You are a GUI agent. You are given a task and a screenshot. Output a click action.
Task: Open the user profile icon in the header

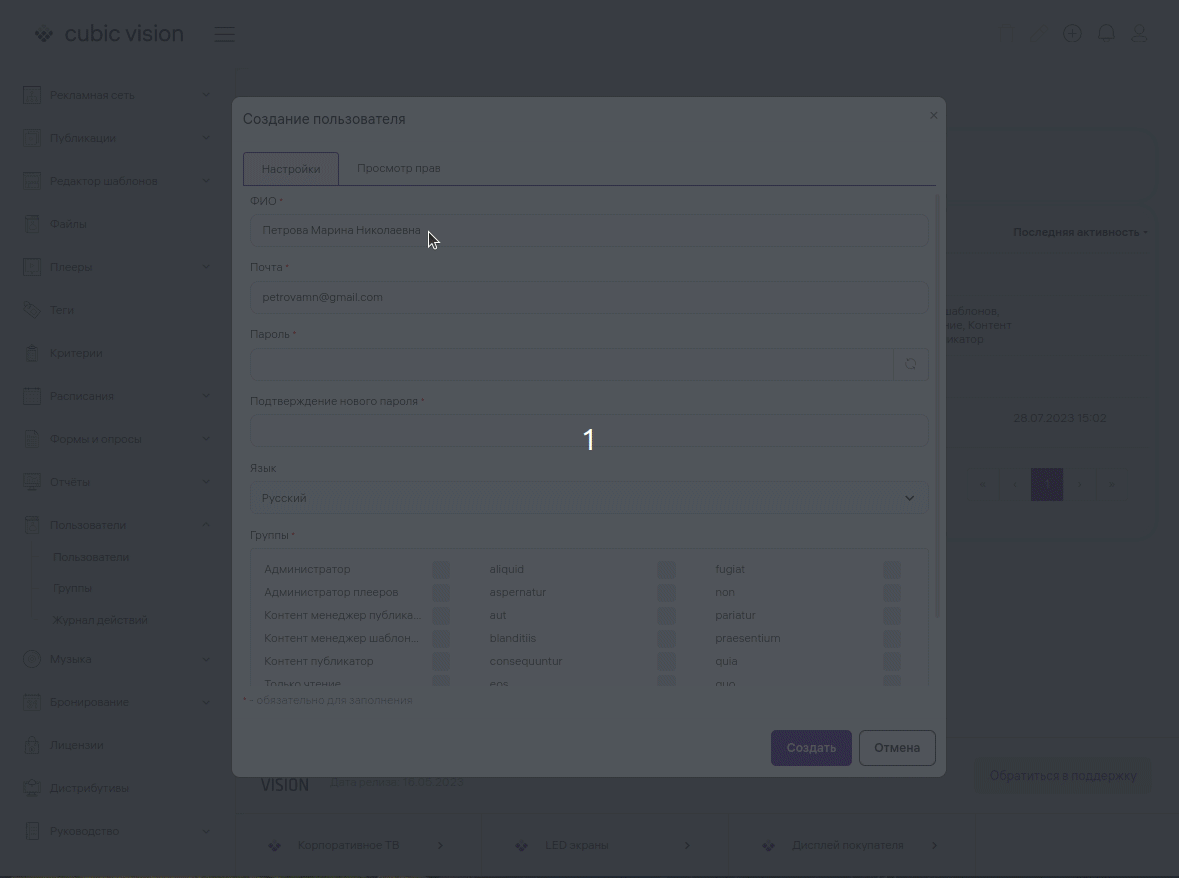pos(1139,34)
